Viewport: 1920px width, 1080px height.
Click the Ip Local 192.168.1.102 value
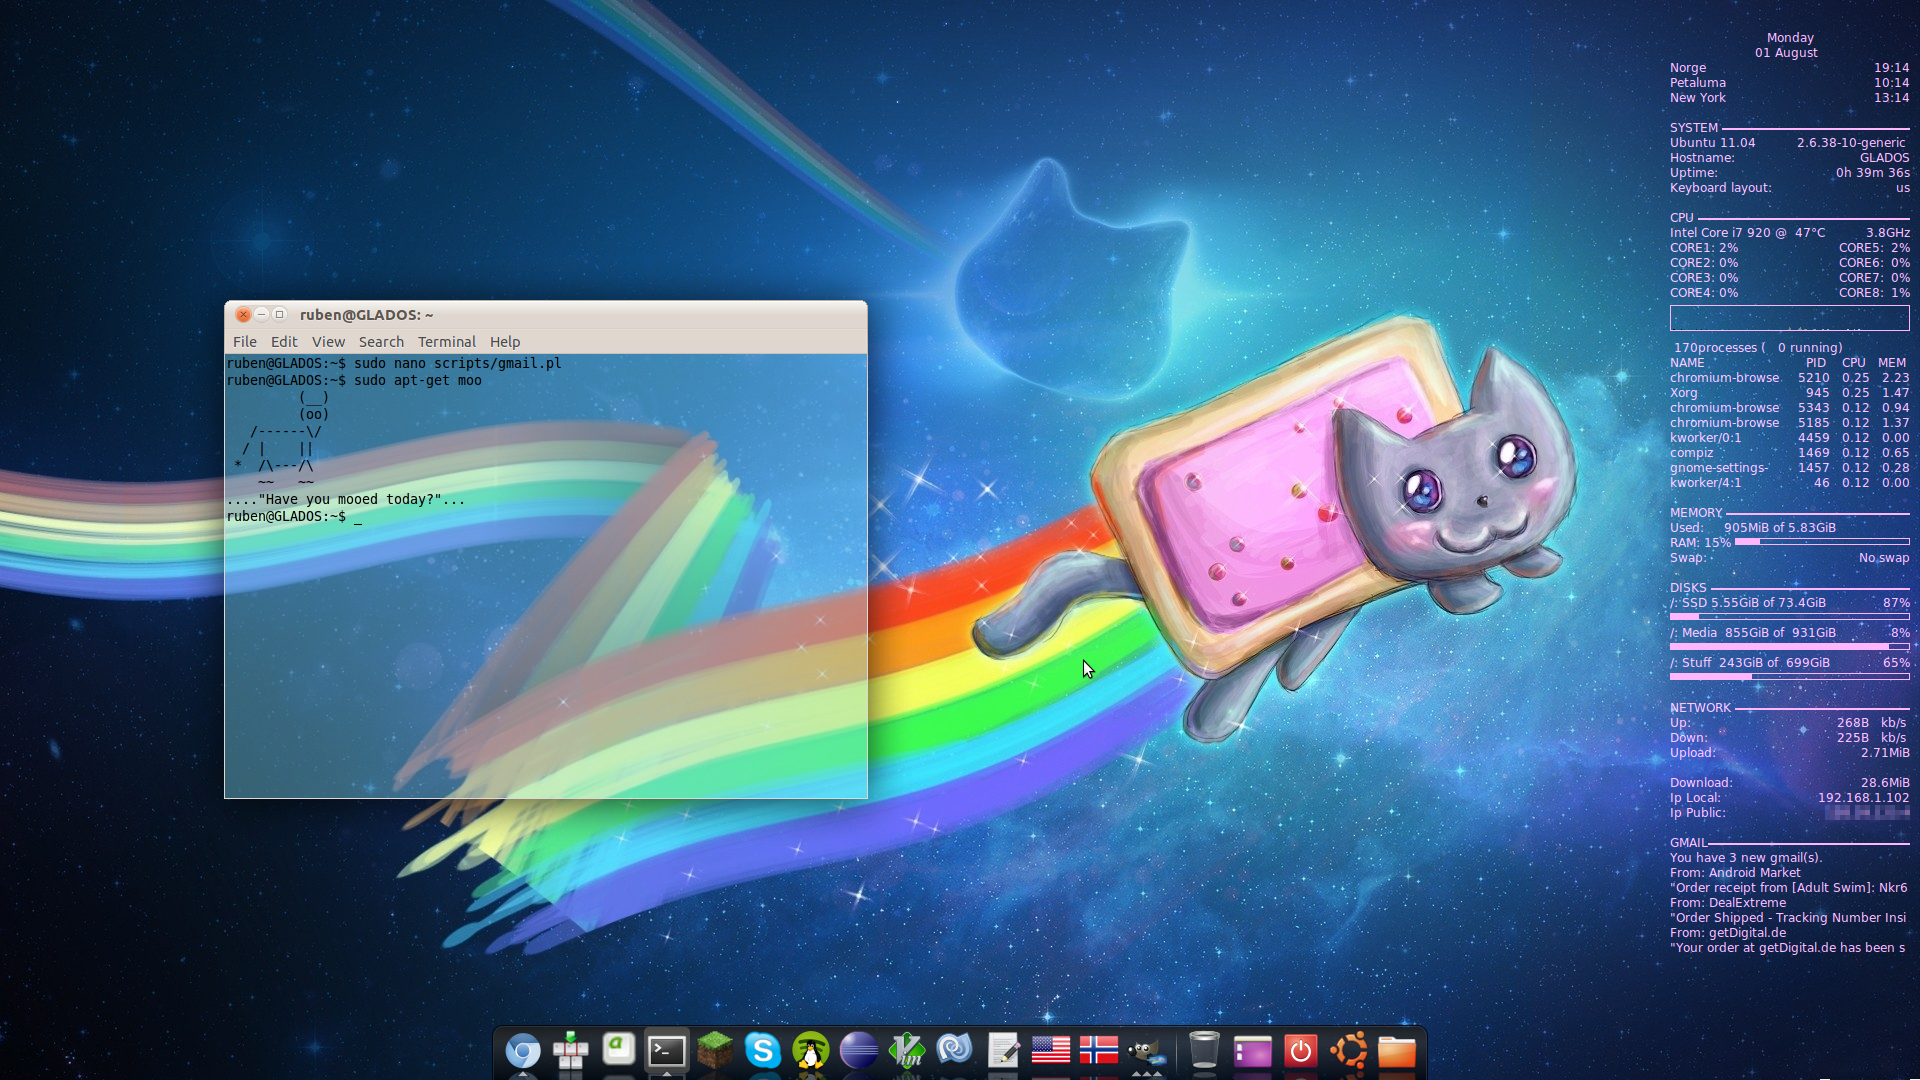[x=1863, y=798]
